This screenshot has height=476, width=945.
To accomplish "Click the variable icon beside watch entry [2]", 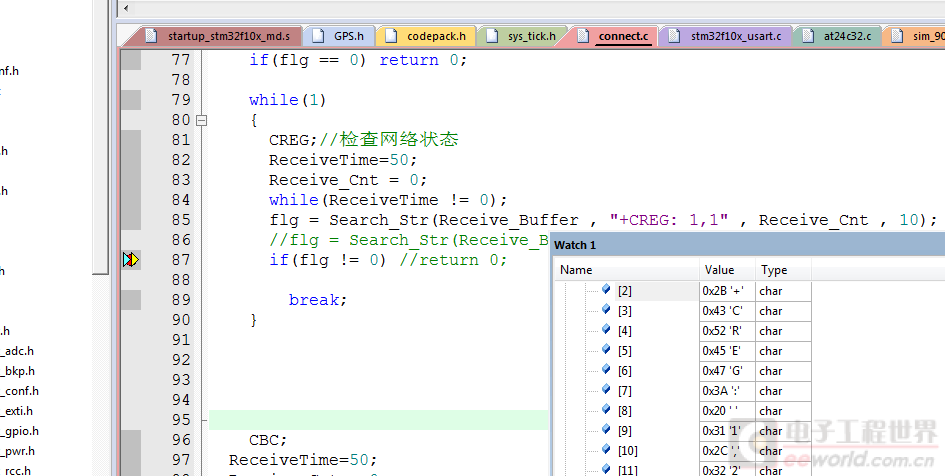I will (606, 290).
